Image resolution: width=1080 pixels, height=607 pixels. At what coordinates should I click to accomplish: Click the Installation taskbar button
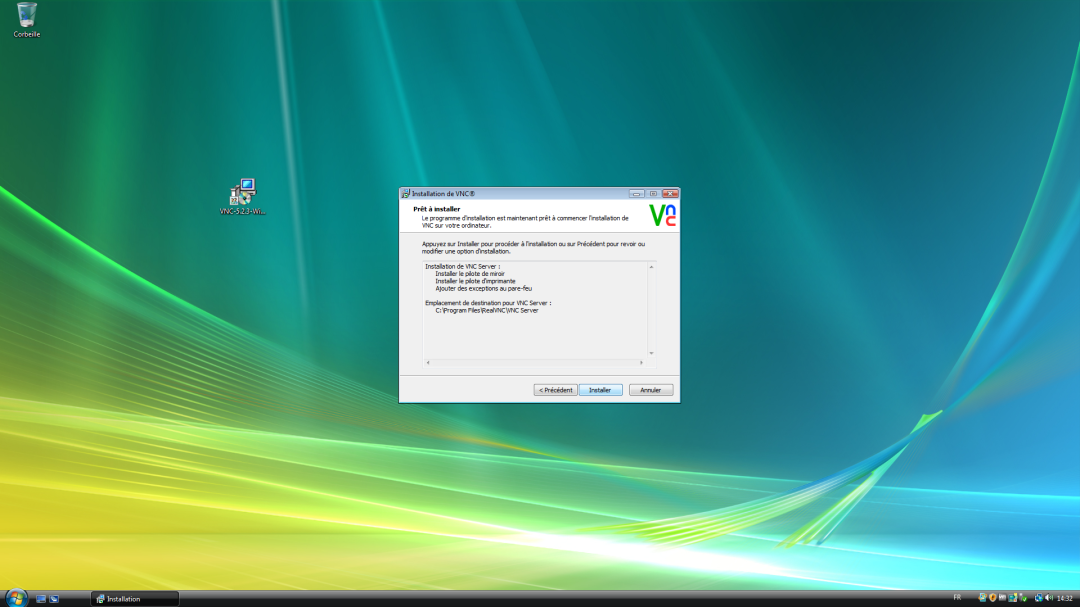(135, 599)
